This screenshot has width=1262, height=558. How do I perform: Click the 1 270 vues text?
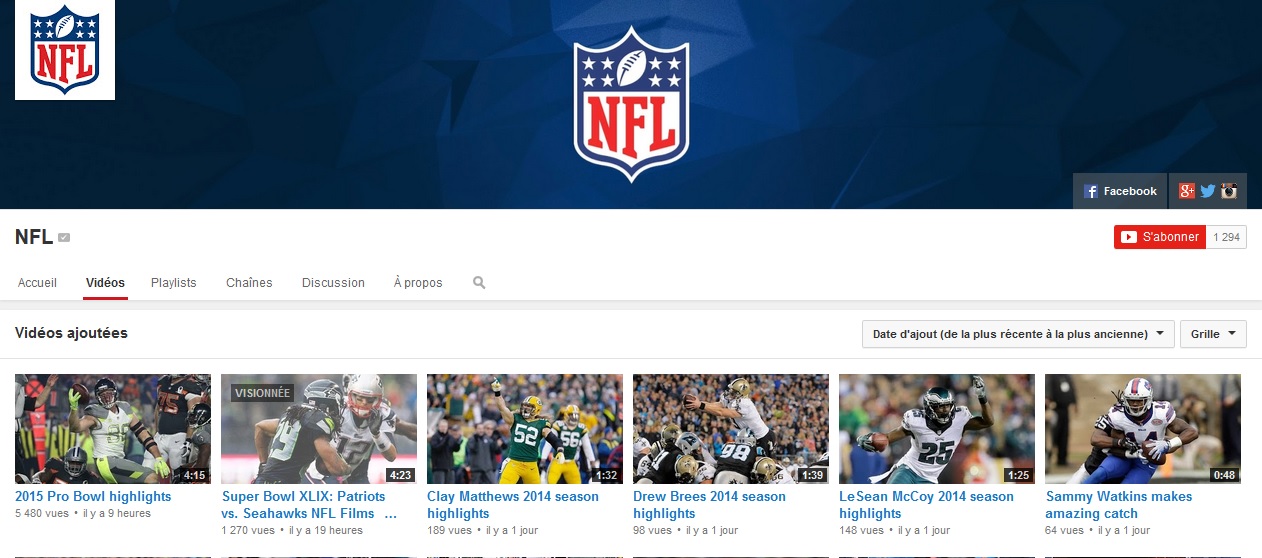click(248, 530)
